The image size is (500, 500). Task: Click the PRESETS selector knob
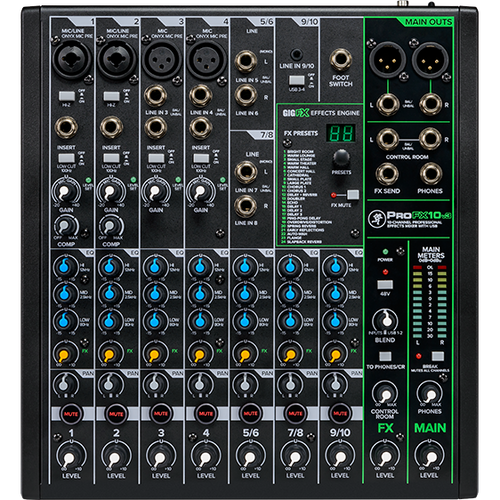tap(341, 158)
